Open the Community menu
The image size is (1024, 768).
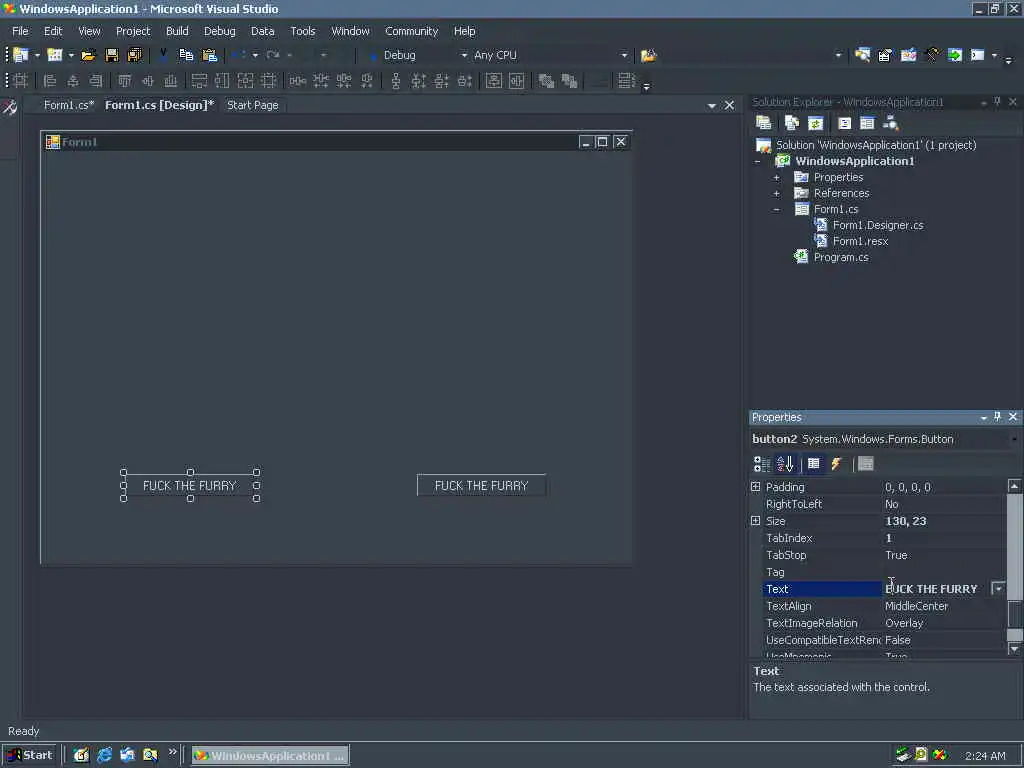pos(411,31)
